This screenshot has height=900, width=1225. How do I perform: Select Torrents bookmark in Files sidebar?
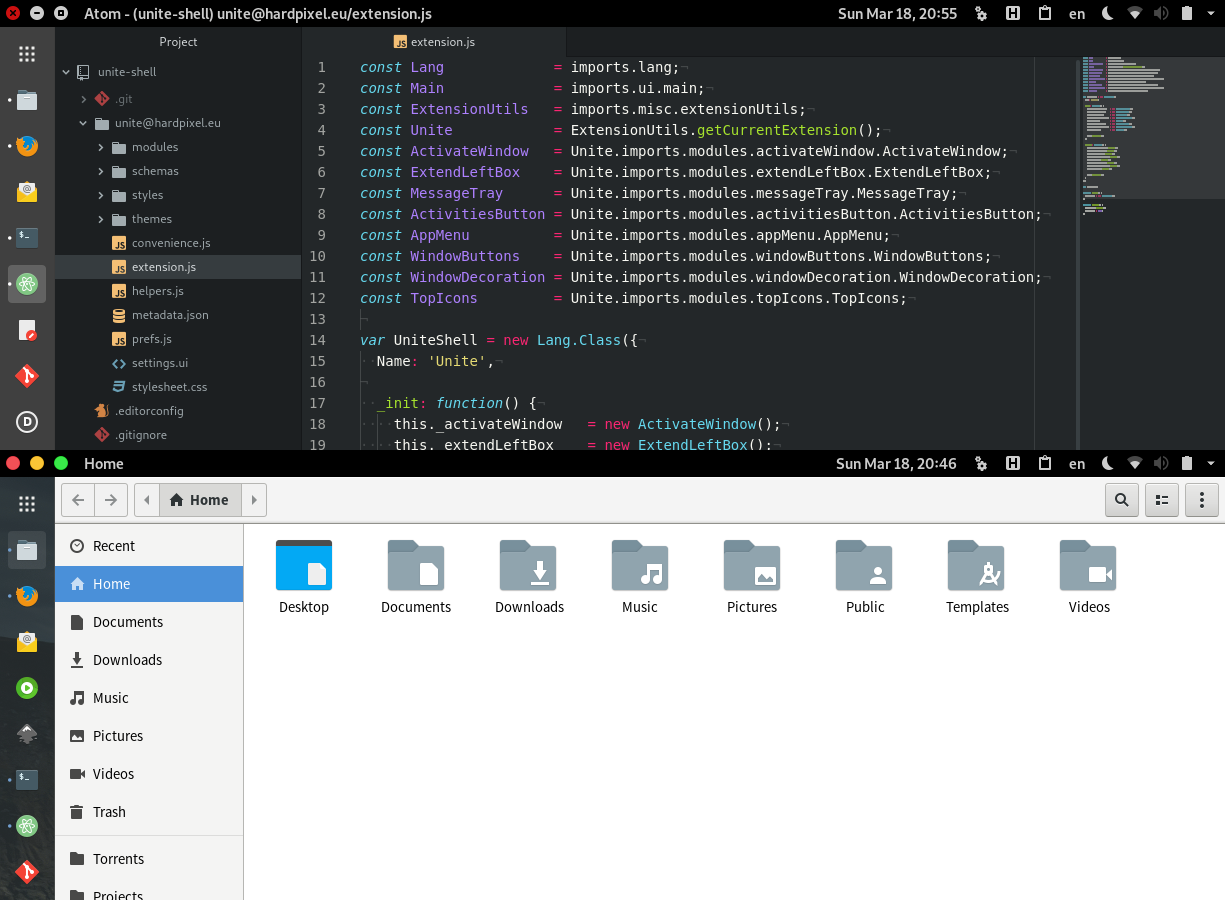(x=149, y=859)
